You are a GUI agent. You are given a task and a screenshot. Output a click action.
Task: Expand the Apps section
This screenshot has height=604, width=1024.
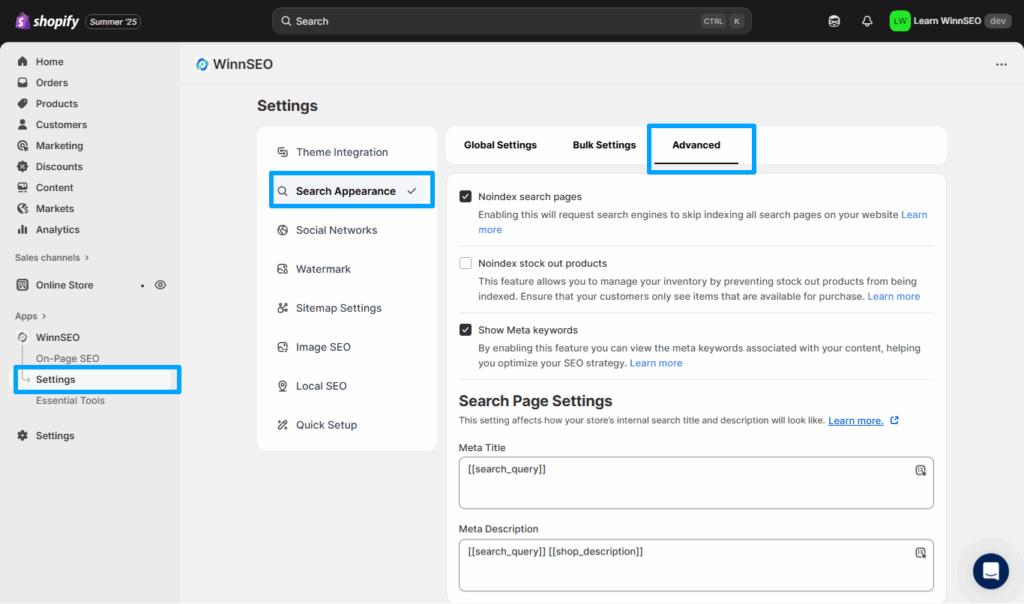tap(30, 316)
